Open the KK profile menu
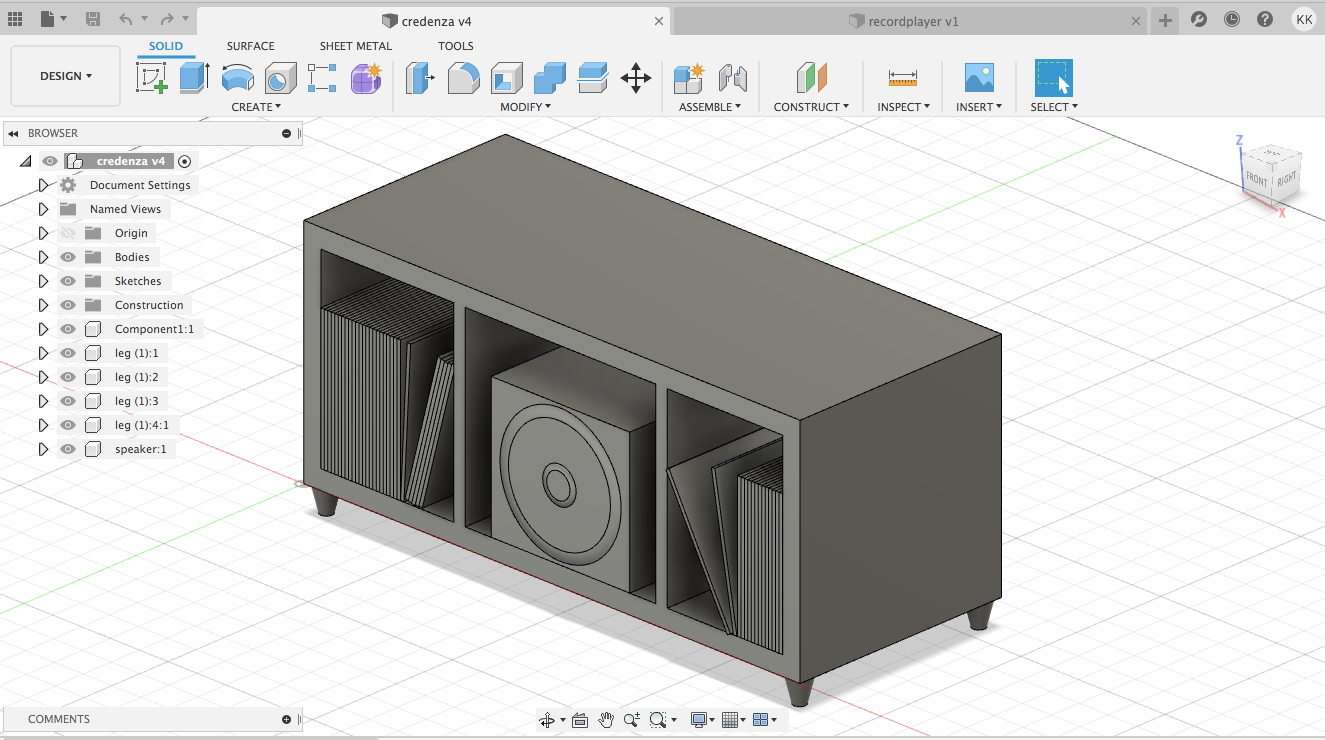The height and width of the screenshot is (740, 1325). pyautogui.click(x=1303, y=19)
